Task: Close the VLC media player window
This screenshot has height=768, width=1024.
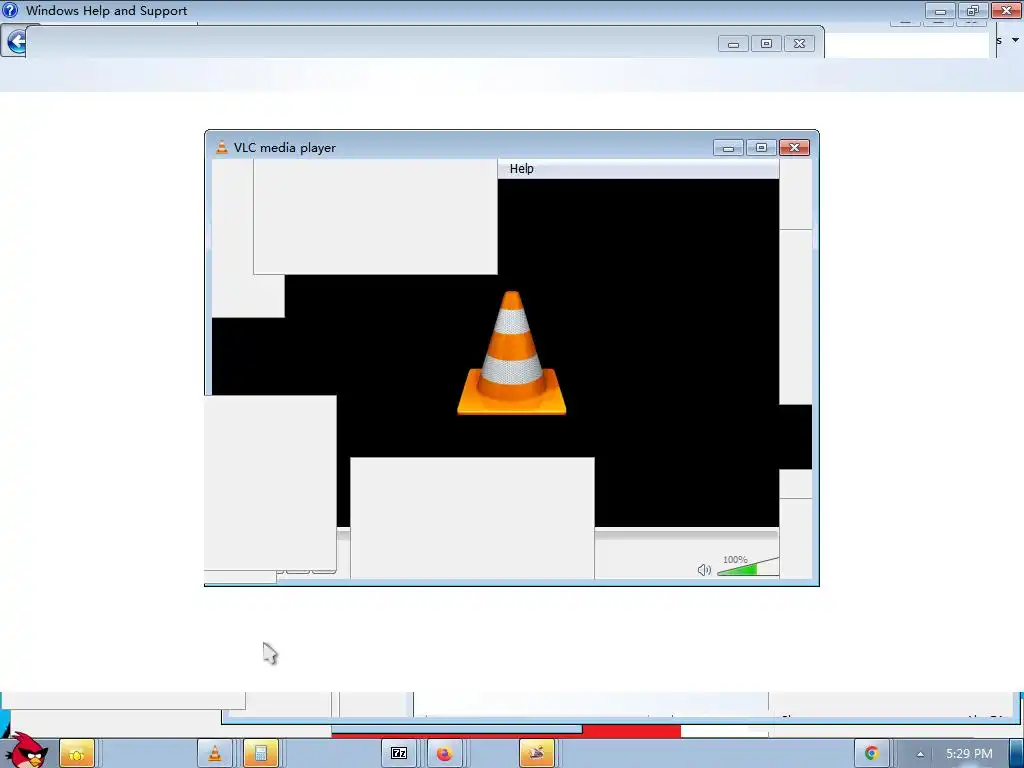Action: pos(794,148)
